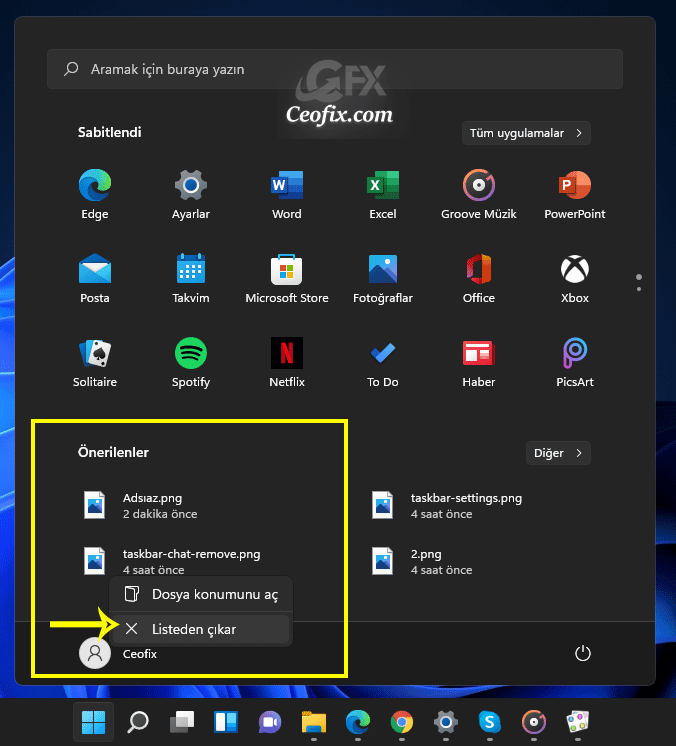Screen dimensions: 676x746
Task: Open Google Chrome on the taskbar
Action: point(402,722)
